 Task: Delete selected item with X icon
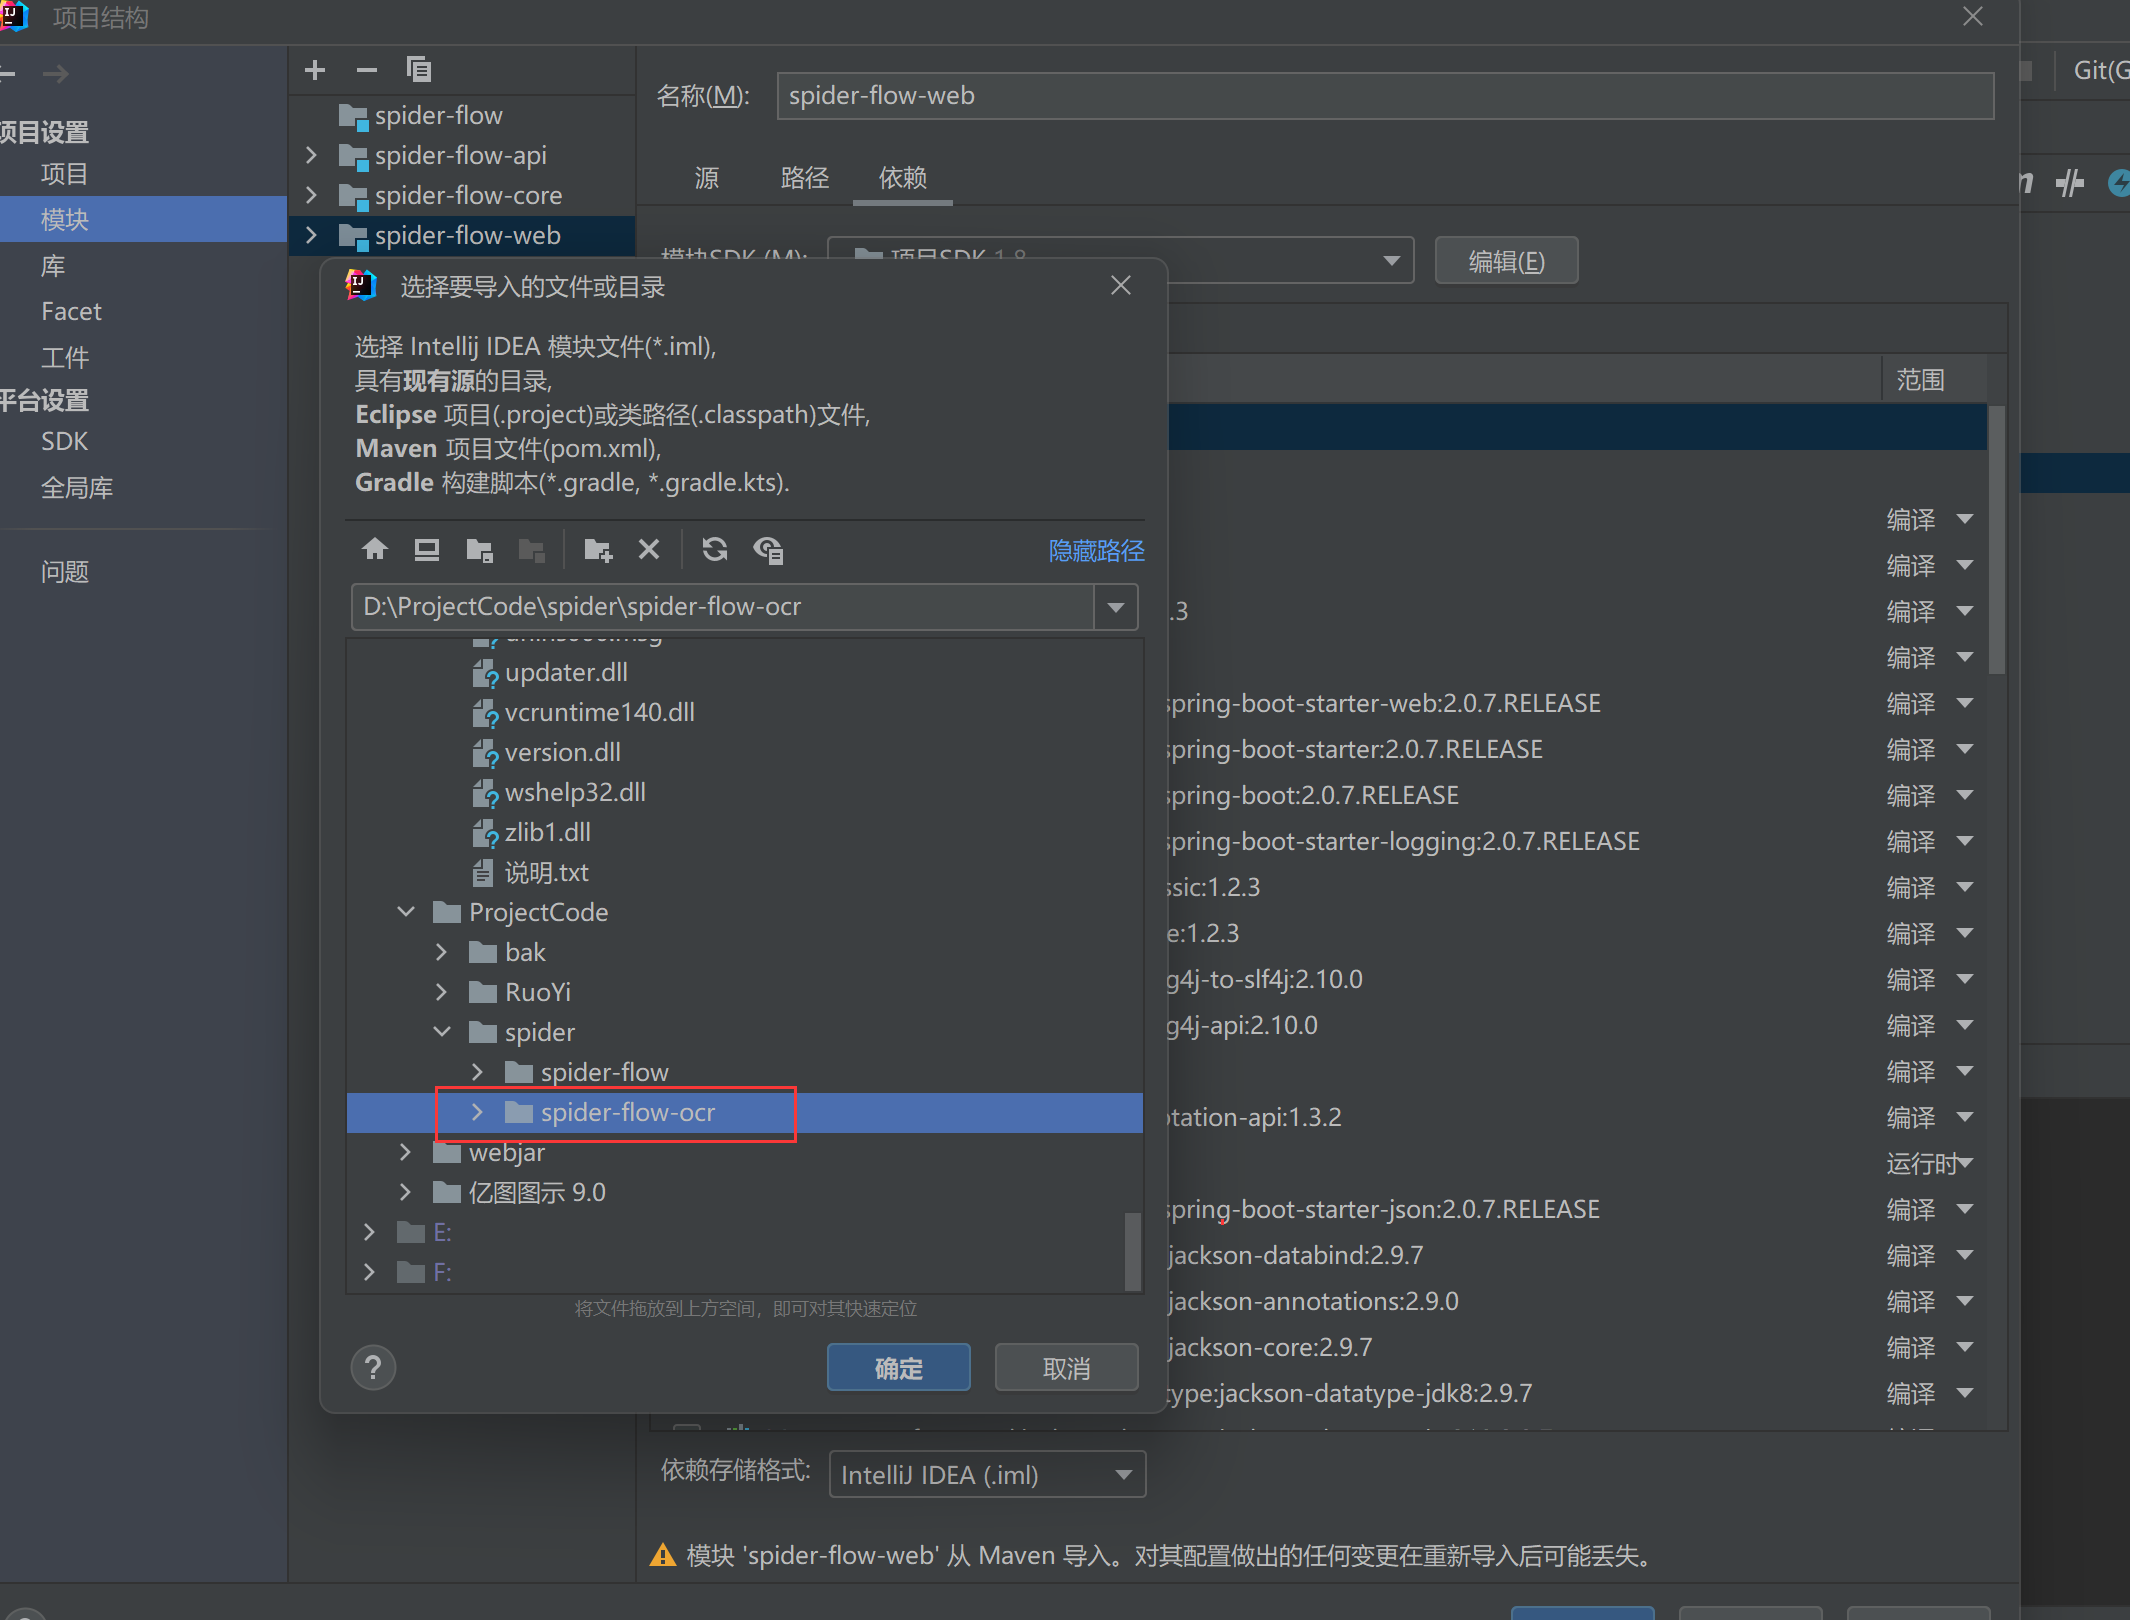tap(649, 549)
